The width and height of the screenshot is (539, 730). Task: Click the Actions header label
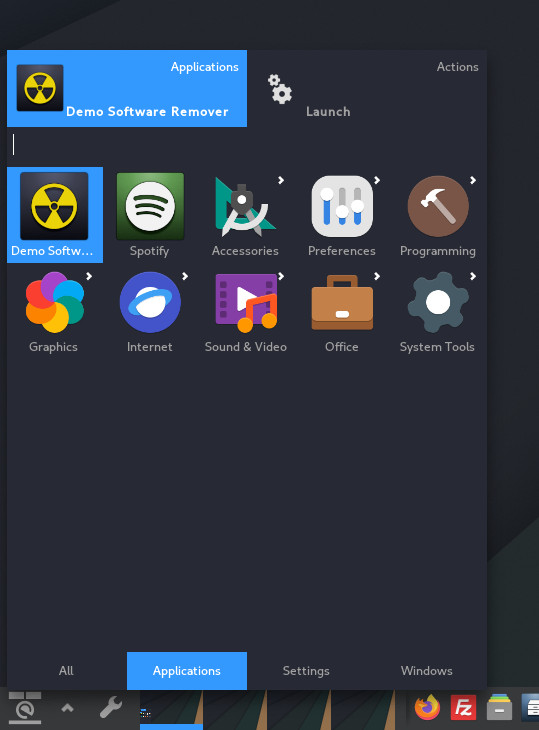458,67
